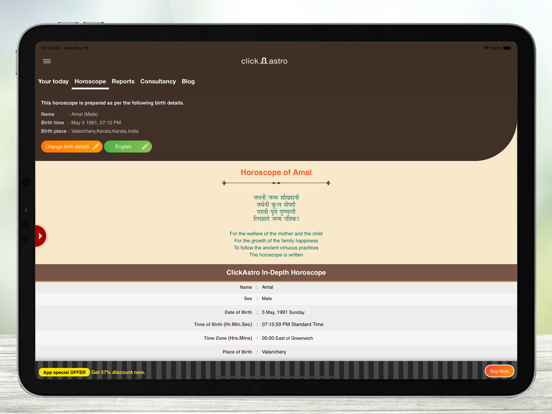Viewport: 552px width, 414px height.
Task: Open the hamburger menu icon
Action: 47,61
